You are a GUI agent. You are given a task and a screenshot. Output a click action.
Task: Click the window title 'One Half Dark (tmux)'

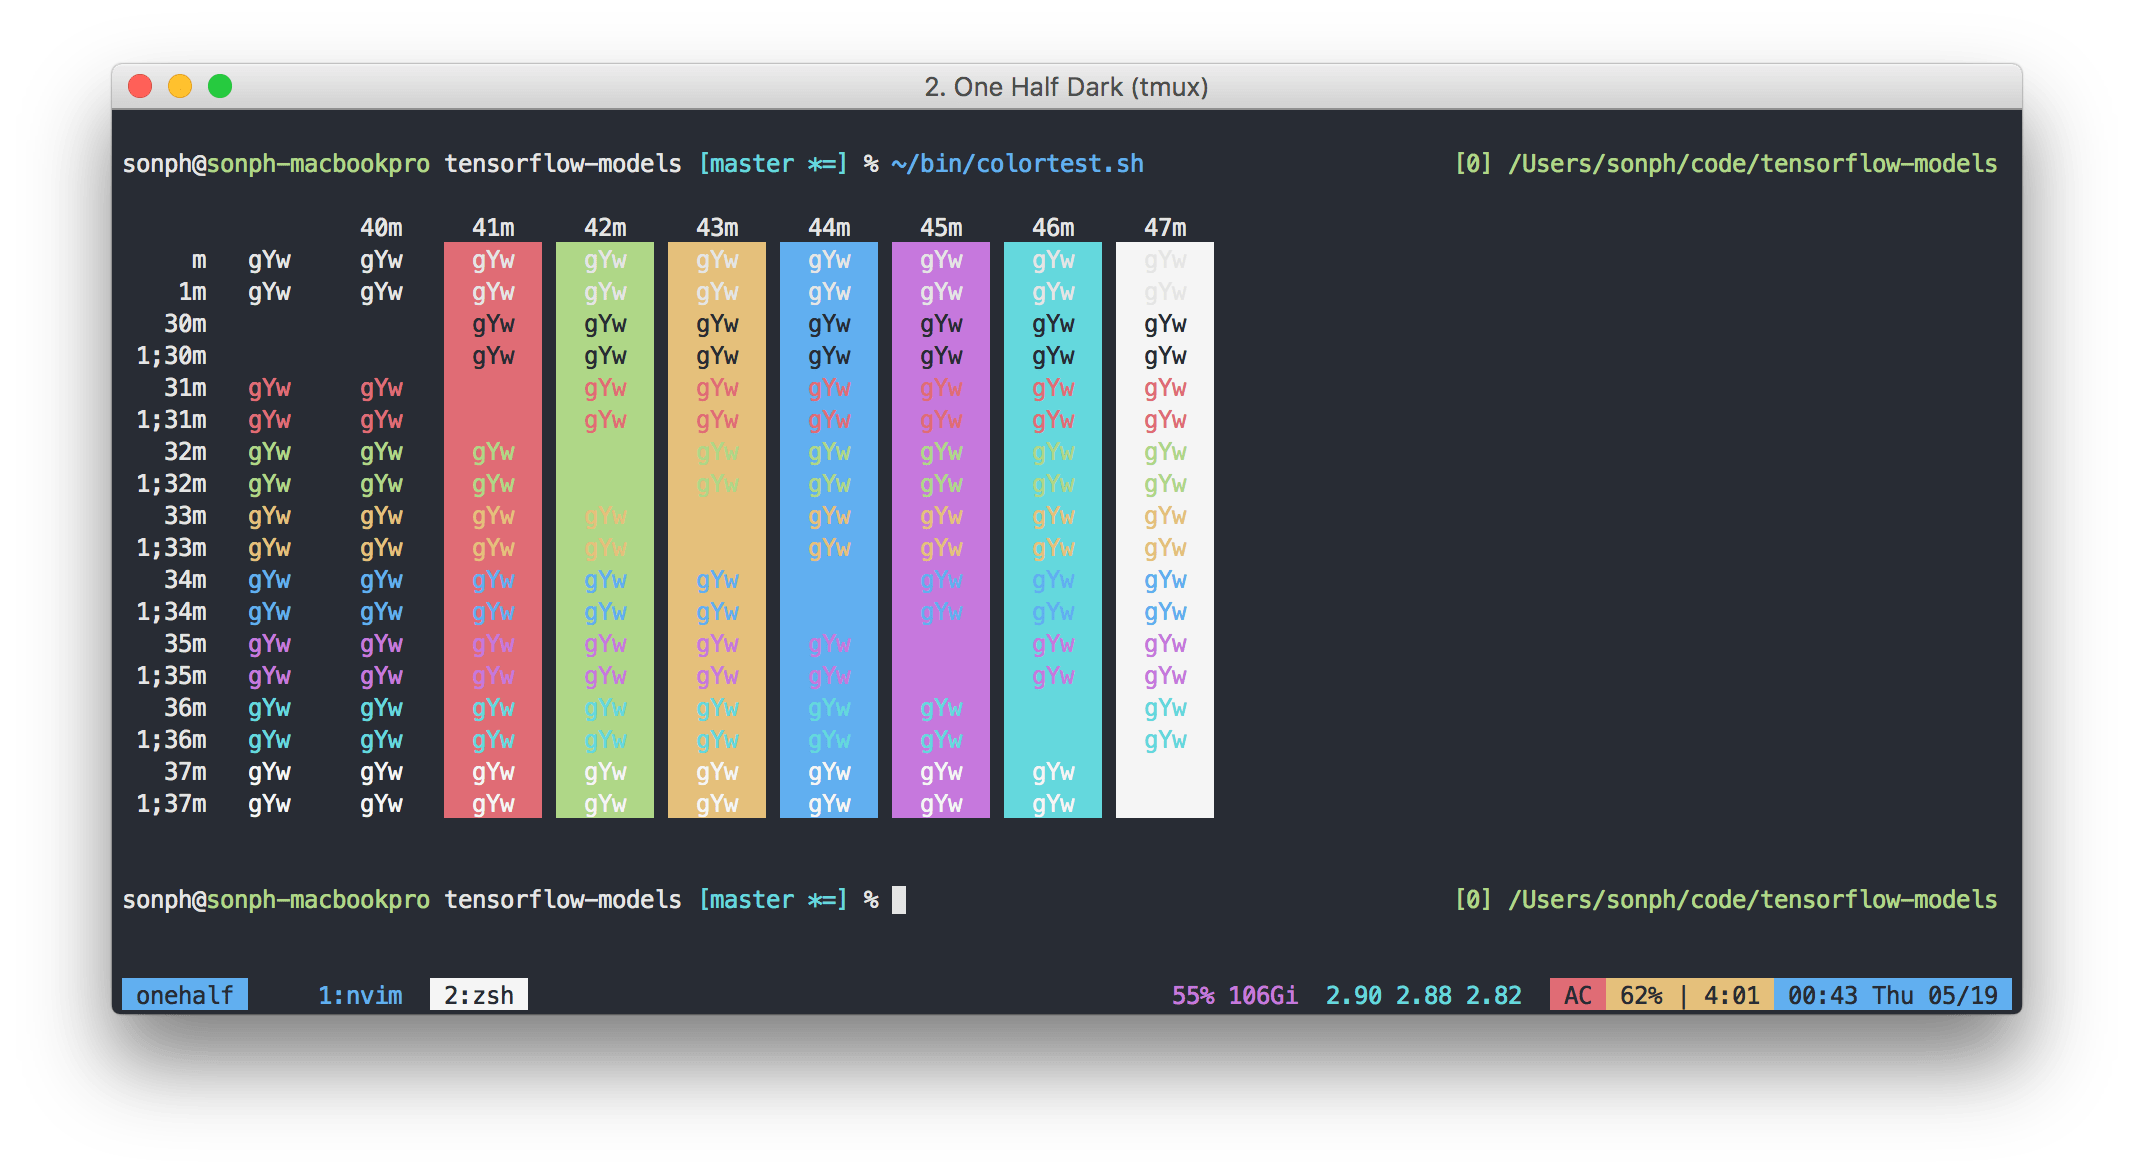click(1080, 87)
